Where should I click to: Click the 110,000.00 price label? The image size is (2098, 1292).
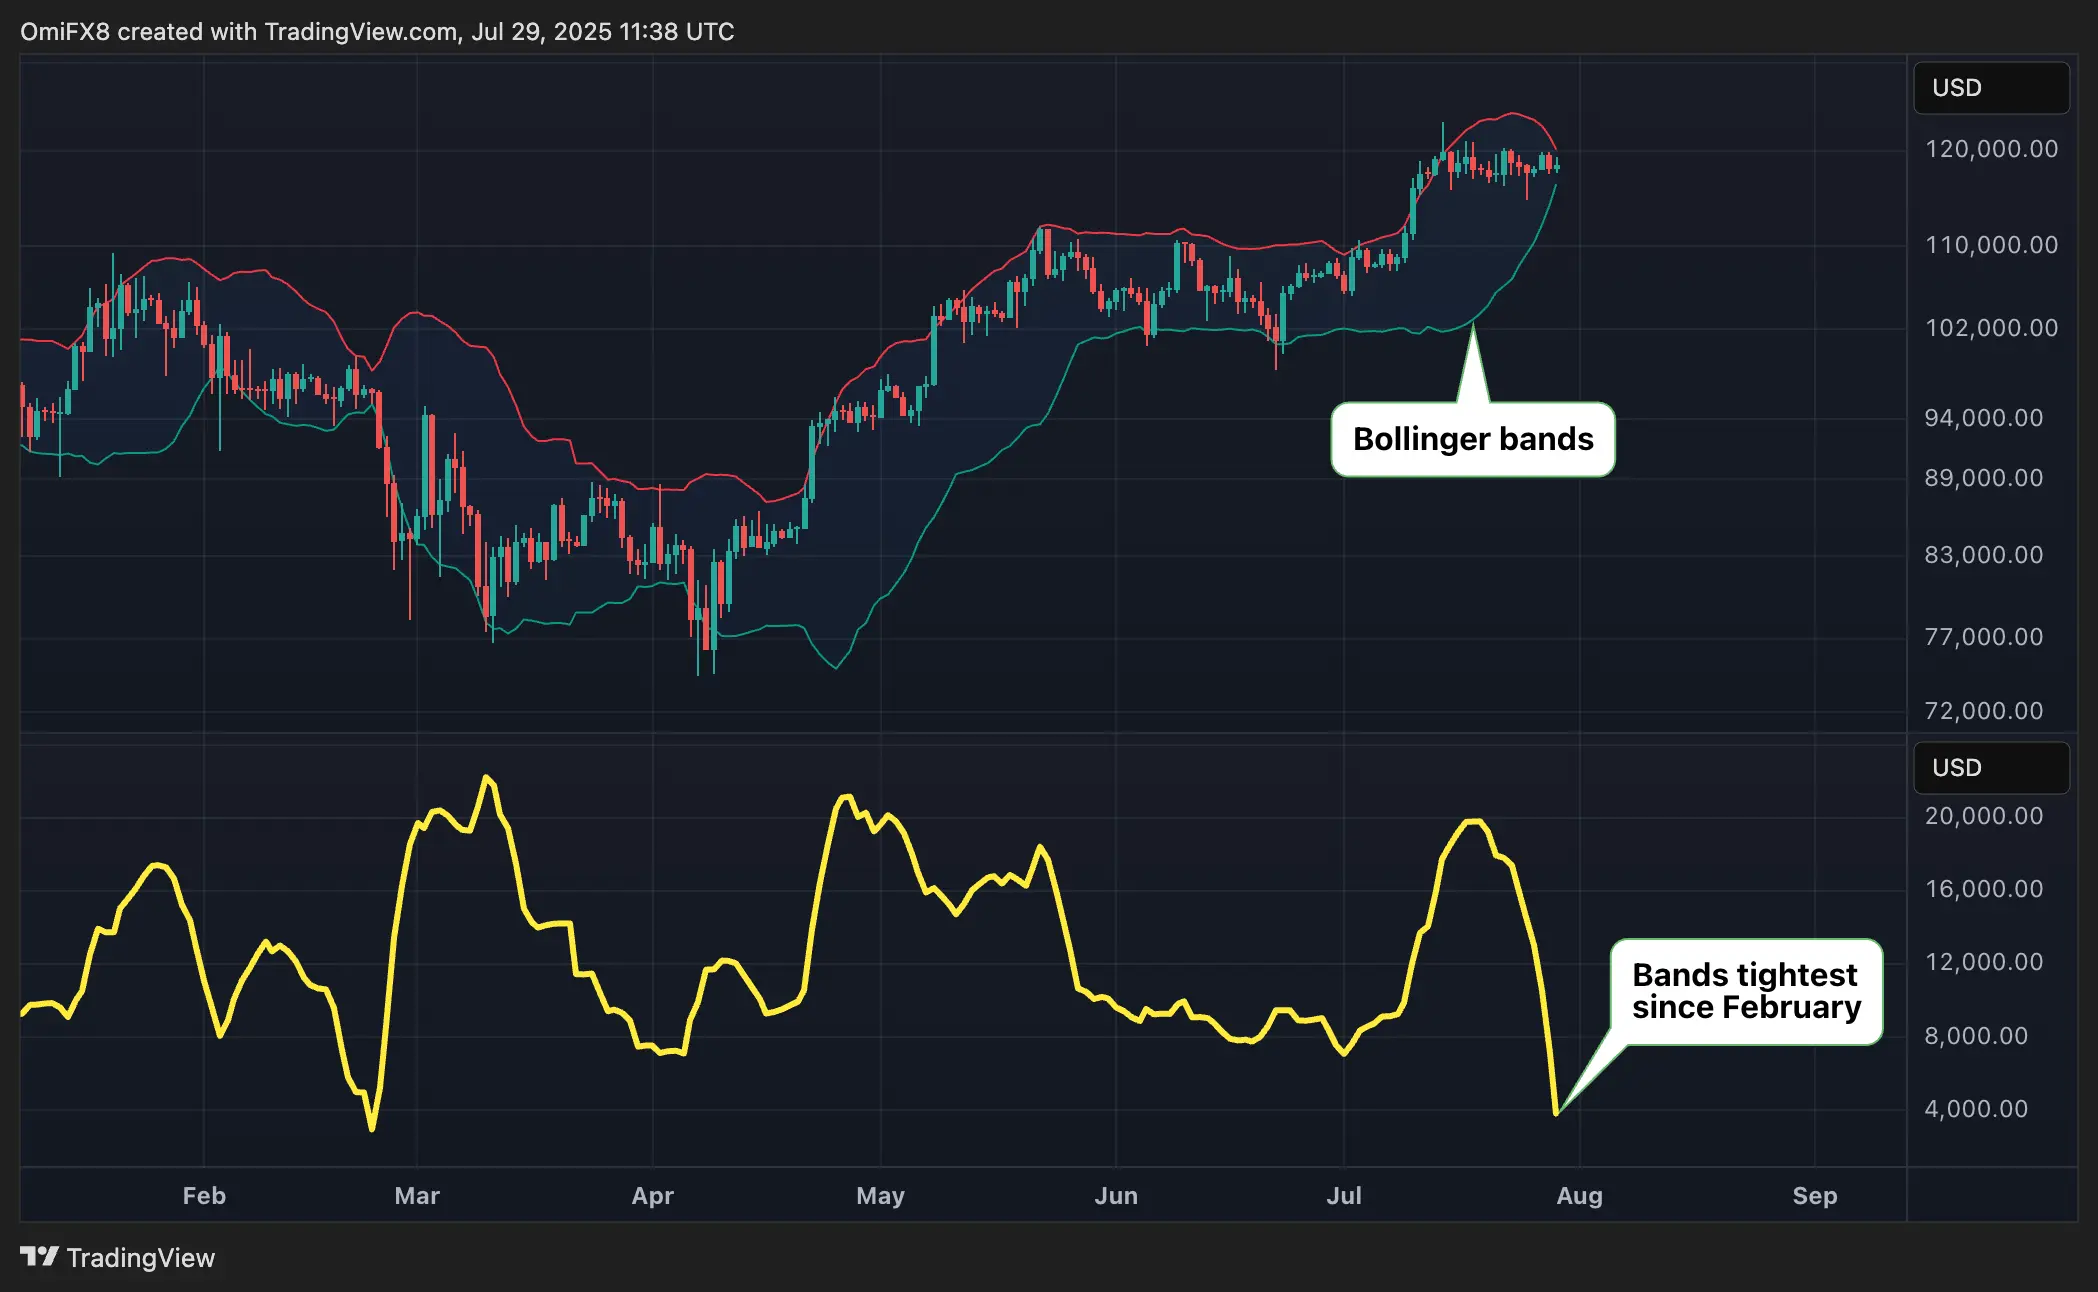pos(1991,245)
